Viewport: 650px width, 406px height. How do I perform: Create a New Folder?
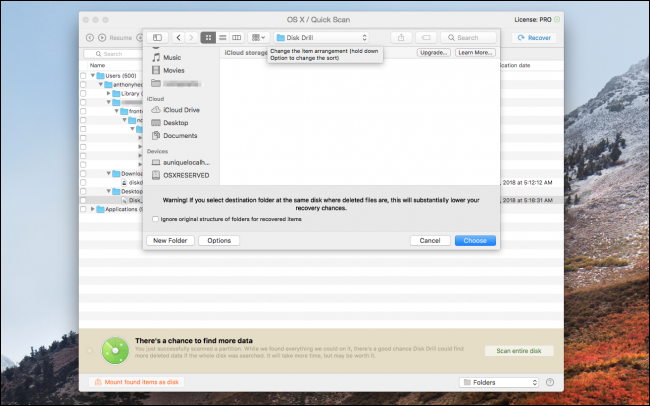tap(170, 241)
